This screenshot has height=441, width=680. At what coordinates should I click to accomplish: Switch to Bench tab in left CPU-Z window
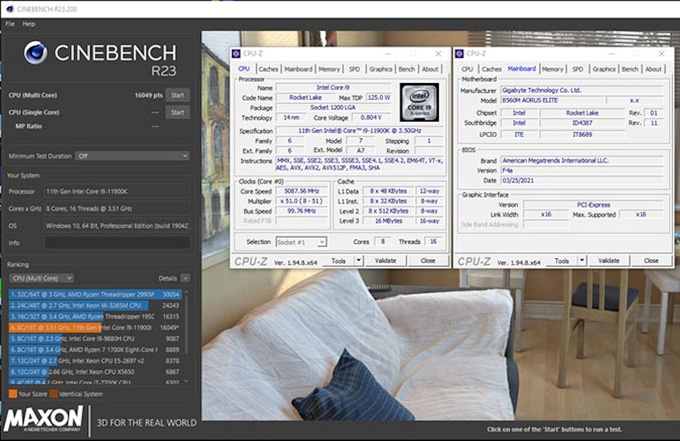[x=407, y=69]
